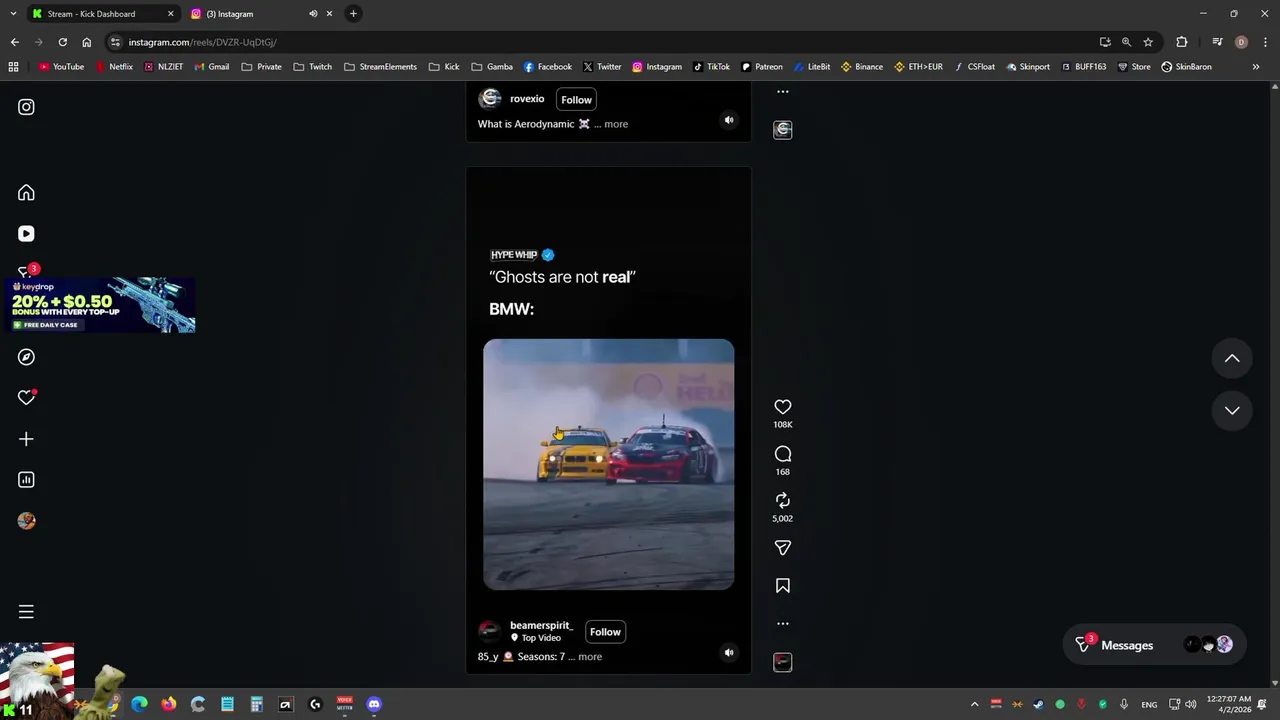Open Discord from the taskbar
Image resolution: width=1280 pixels, height=720 pixels.
click(x=374, y=705)
